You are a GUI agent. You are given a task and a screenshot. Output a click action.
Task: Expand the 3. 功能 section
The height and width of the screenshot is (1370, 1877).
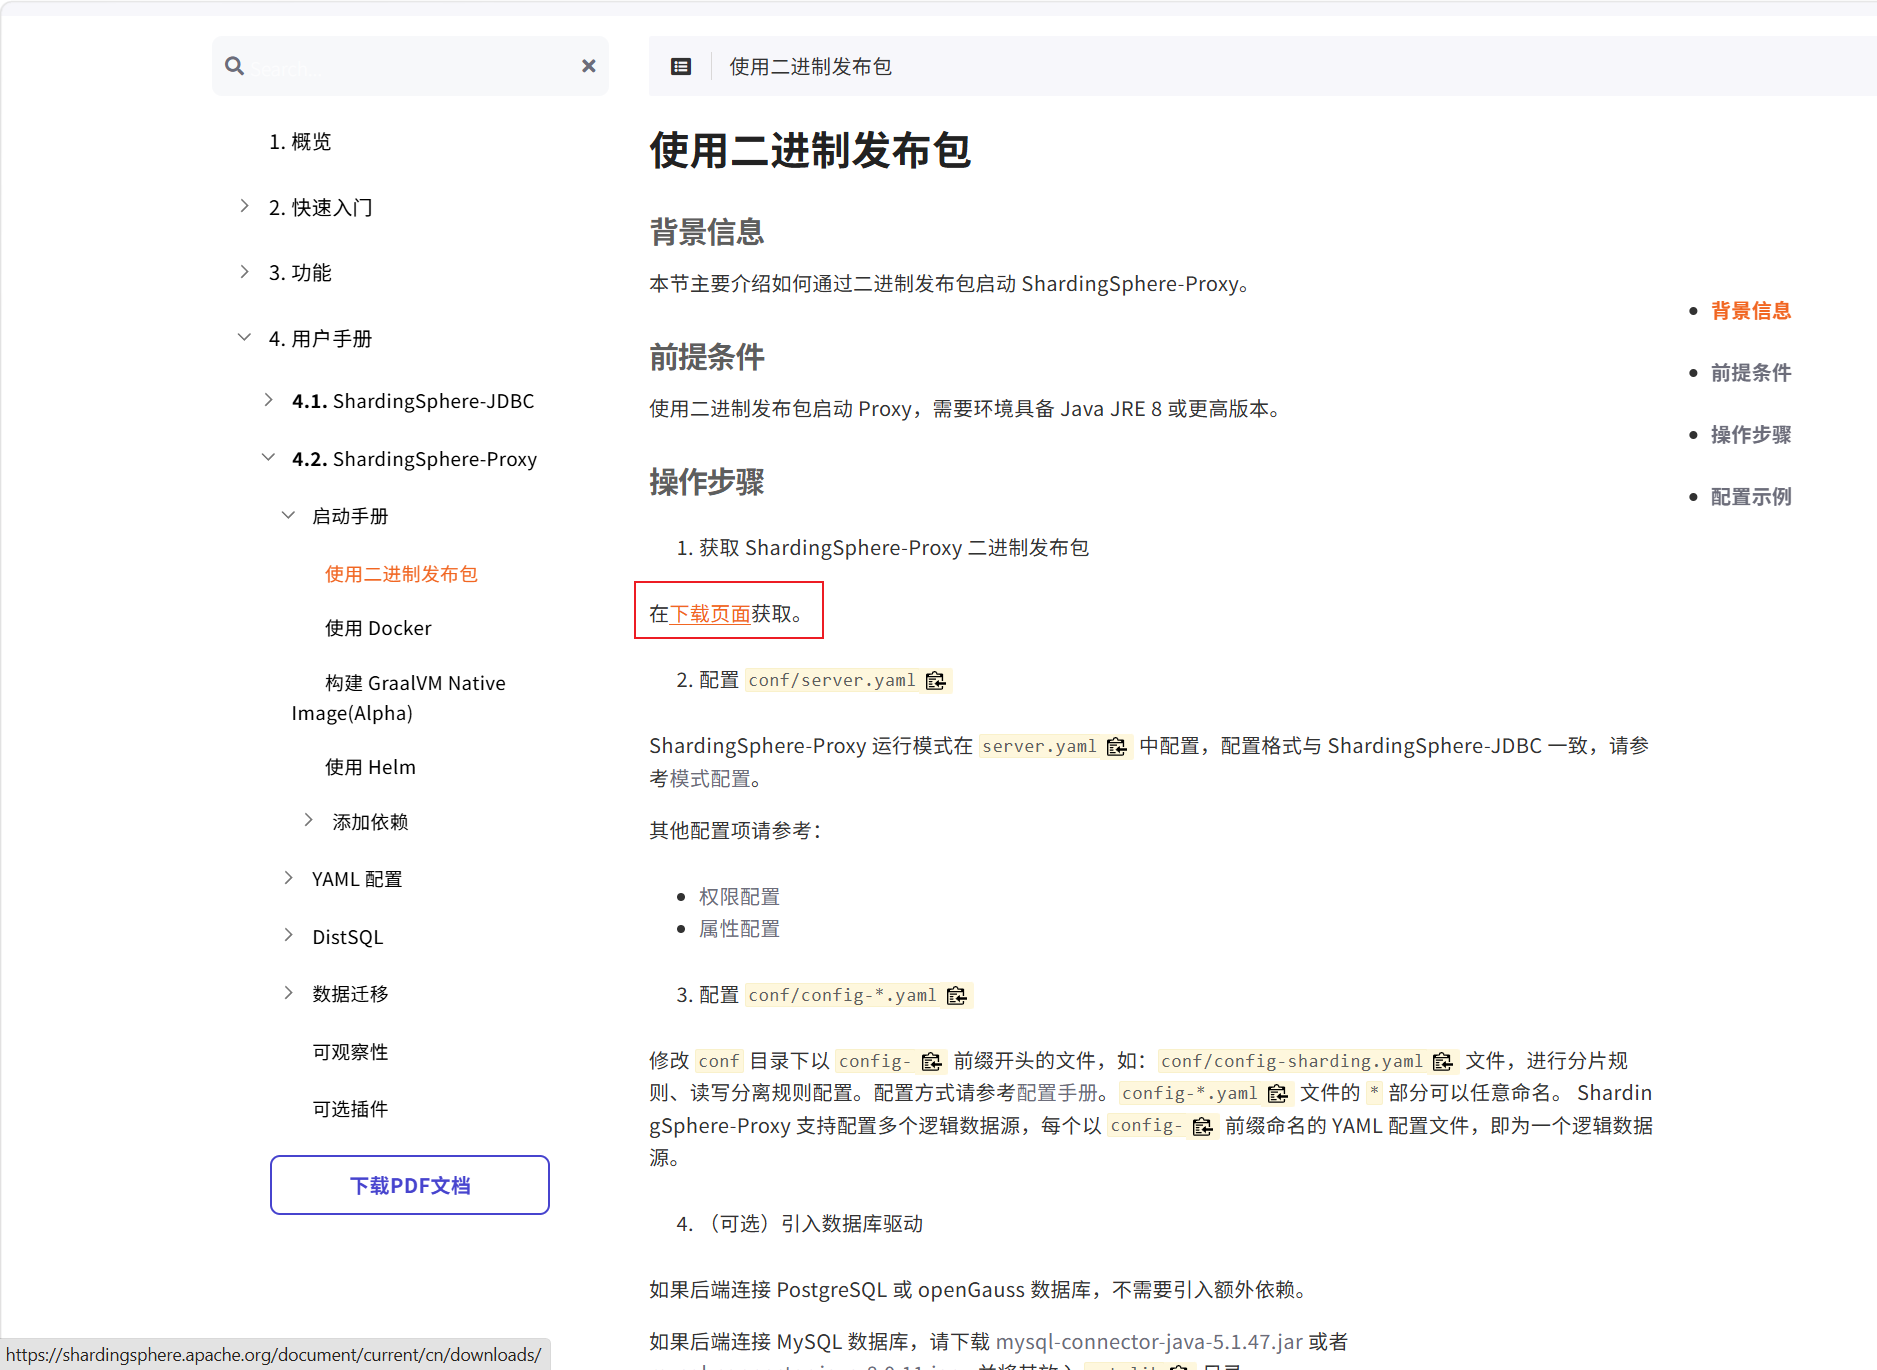click(x=245, y=272)
